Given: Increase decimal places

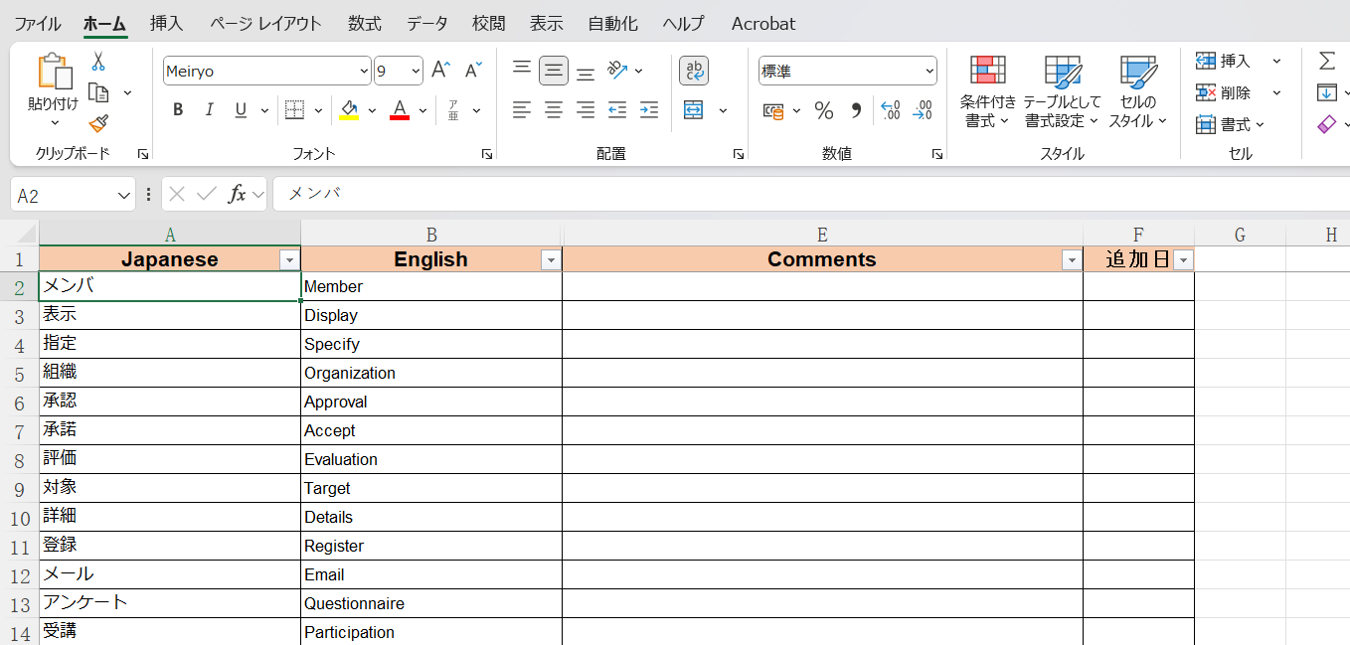Looking at the screenshot, I should tap(890, 110).
